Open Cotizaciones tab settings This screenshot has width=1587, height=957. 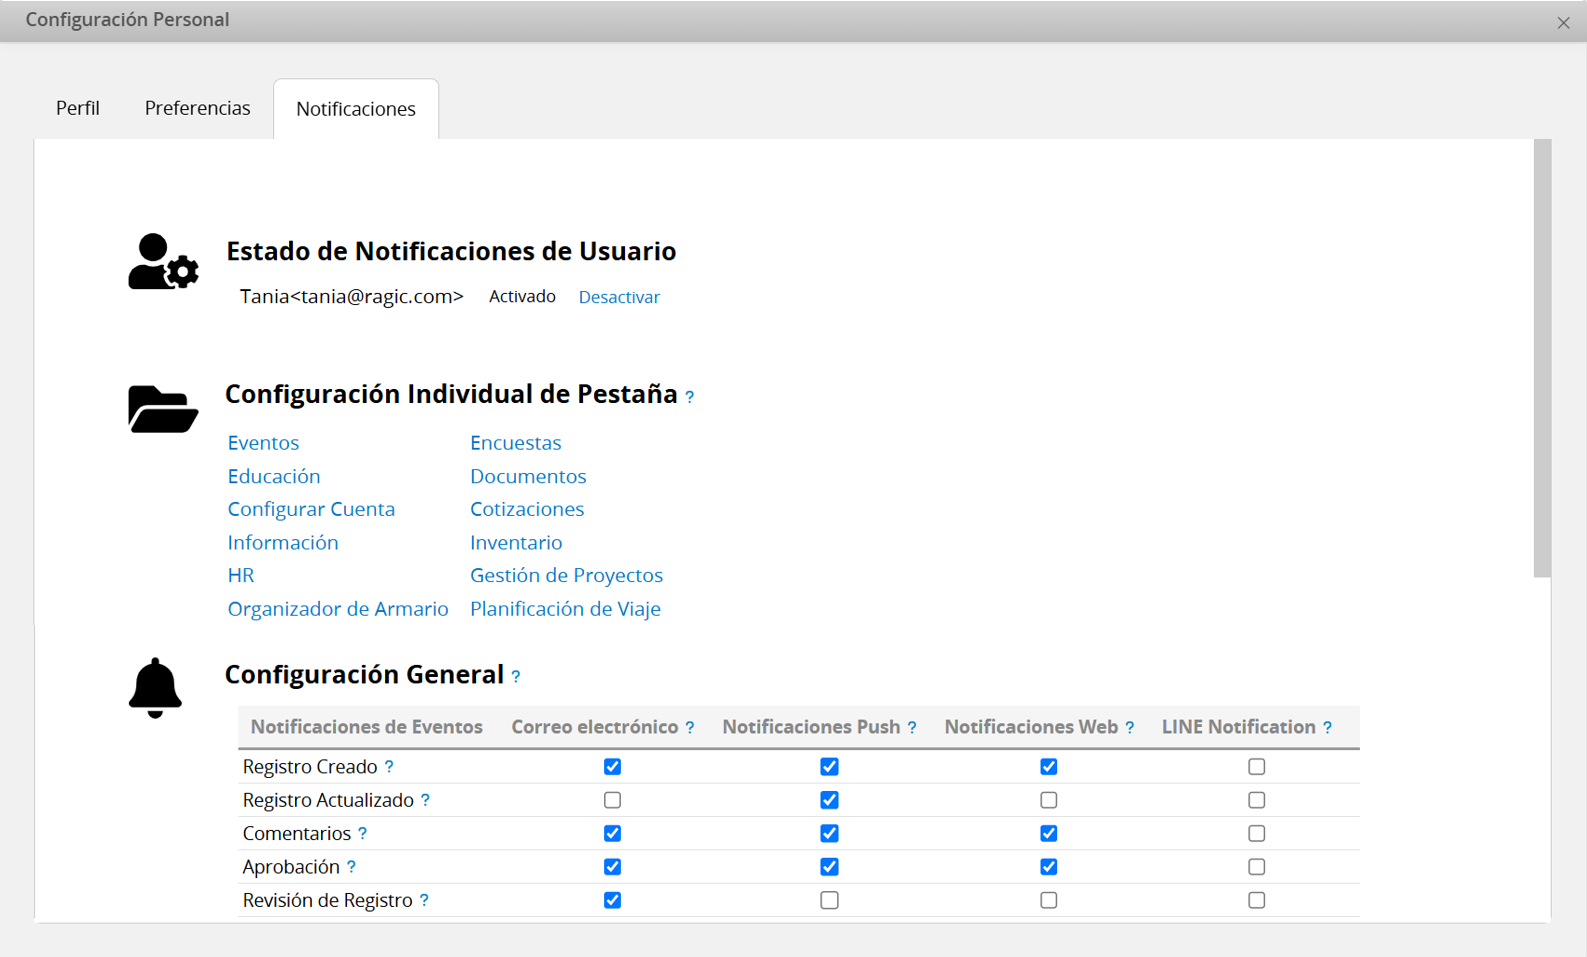(527, 509)
